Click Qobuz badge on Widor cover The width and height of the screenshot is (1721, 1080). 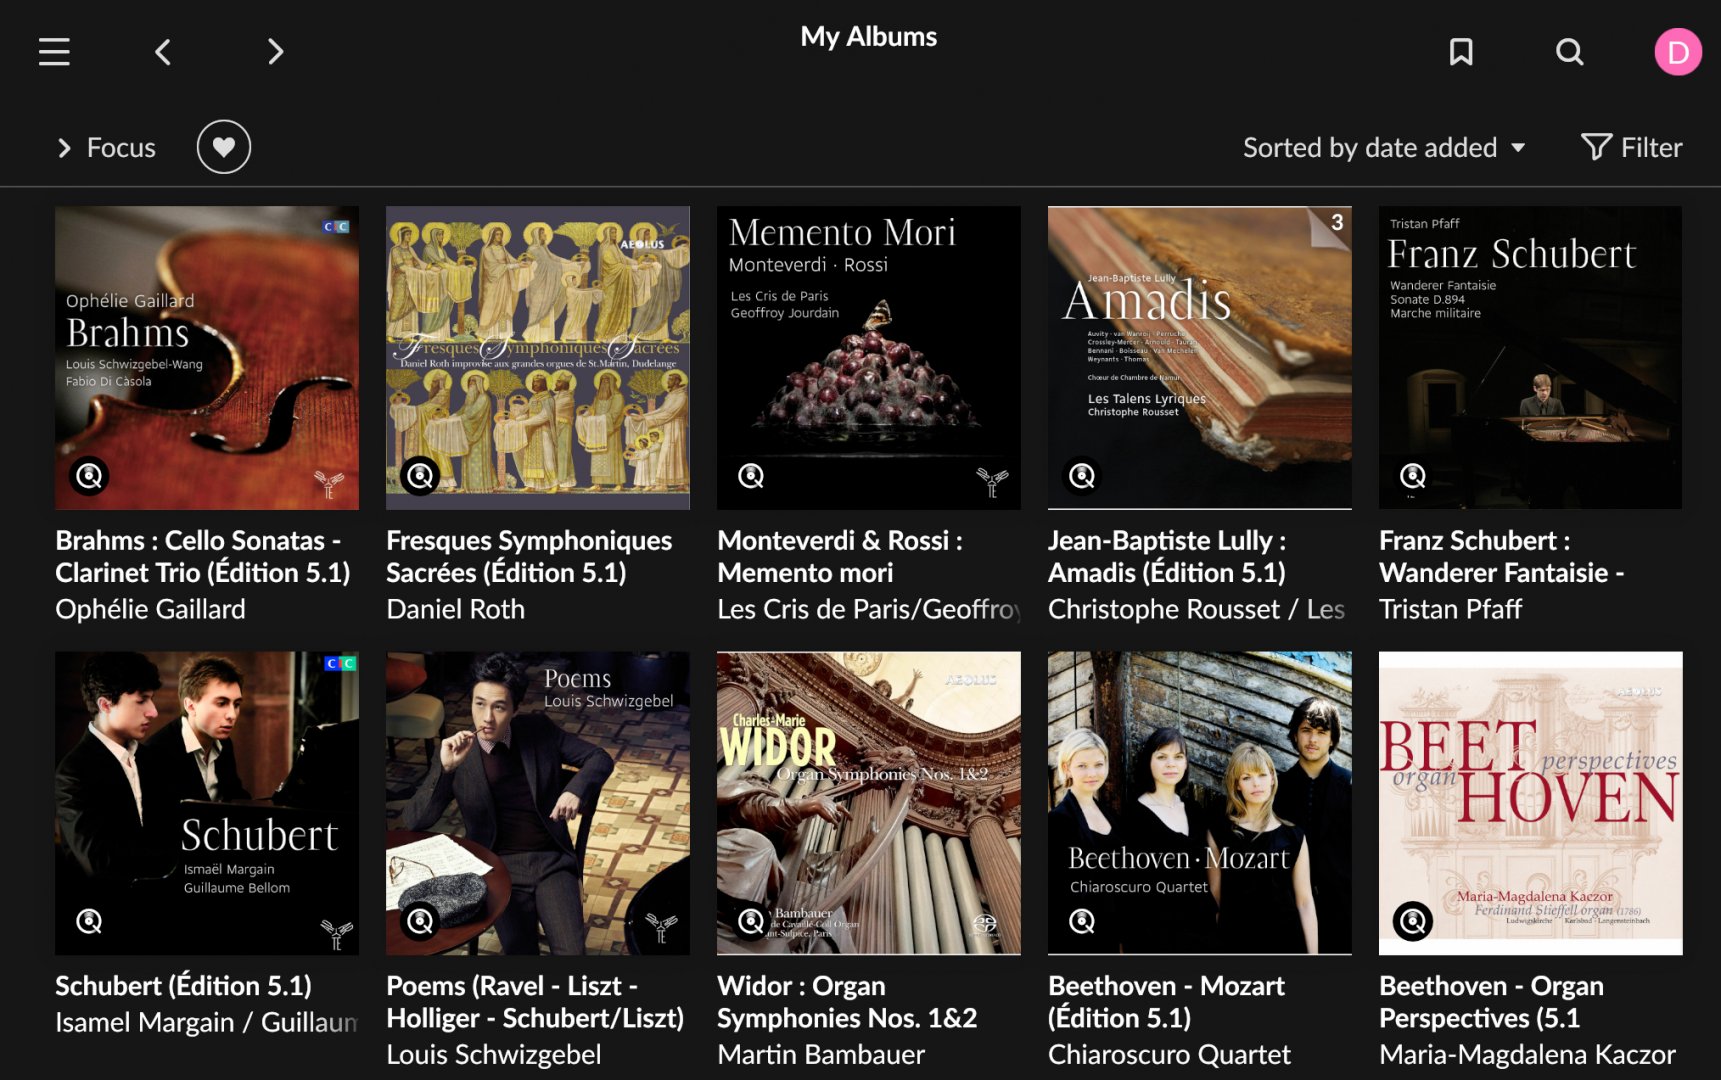coord(751,921)
